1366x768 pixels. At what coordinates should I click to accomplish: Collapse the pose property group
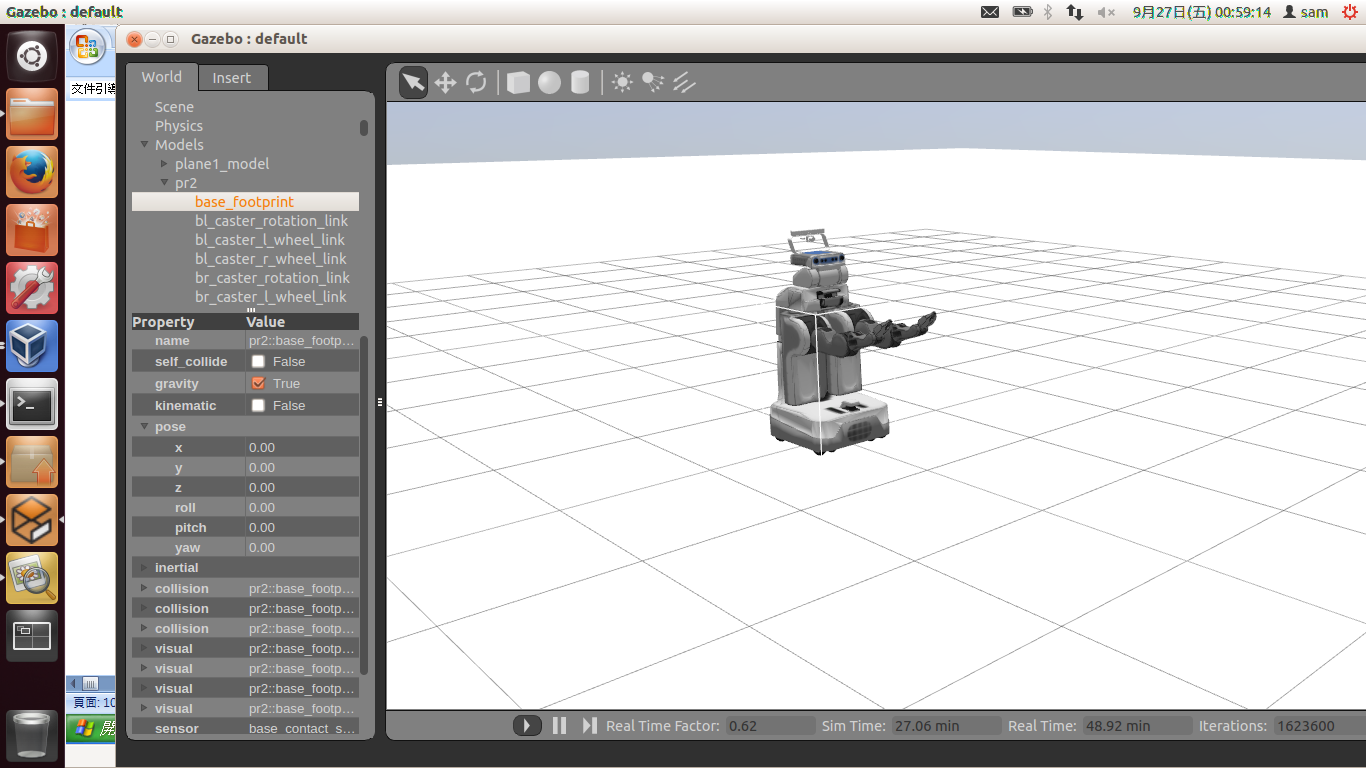click(145, 426)
